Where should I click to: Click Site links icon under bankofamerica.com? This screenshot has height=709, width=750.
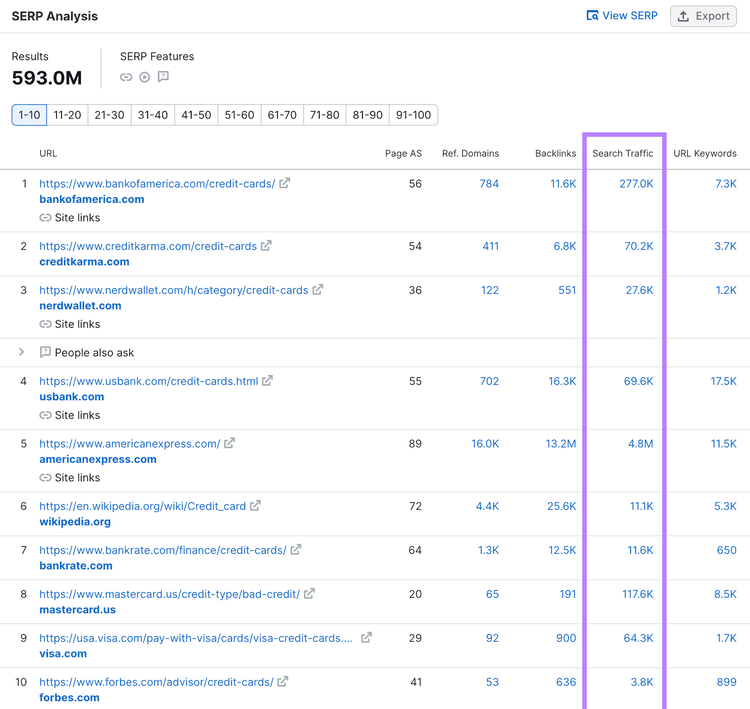pyautogui.click(x=45, y=218)
